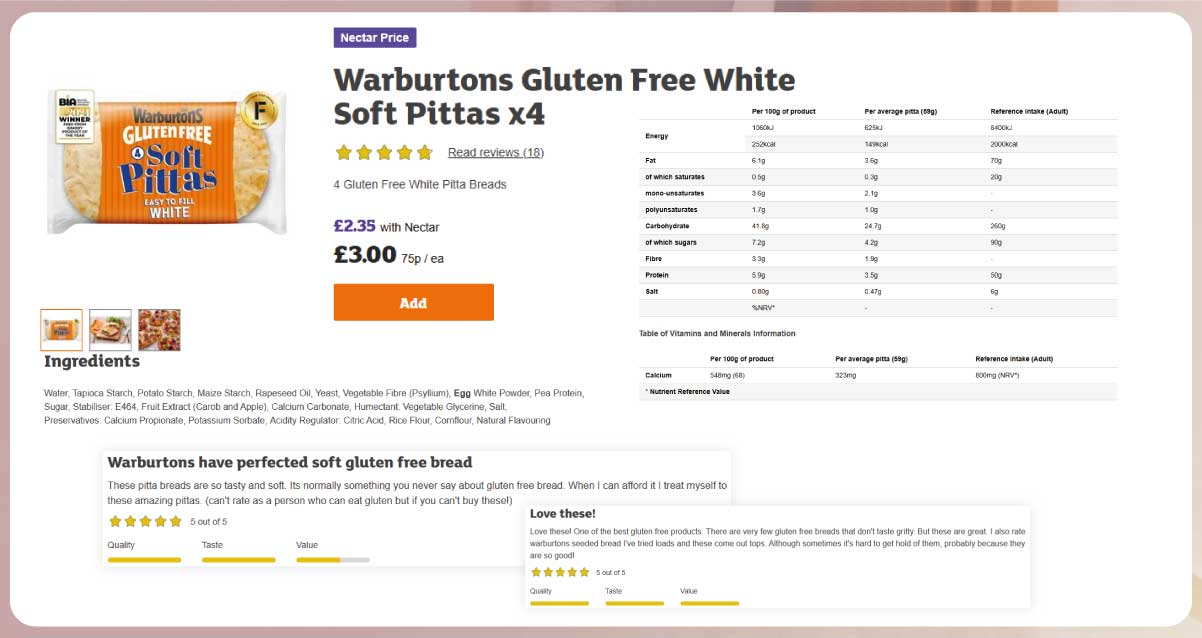Viewport: 1202px width, 638px height.
Task: Open the filled pitta sandwich thumbnail
Action: (x=110, y=329)
